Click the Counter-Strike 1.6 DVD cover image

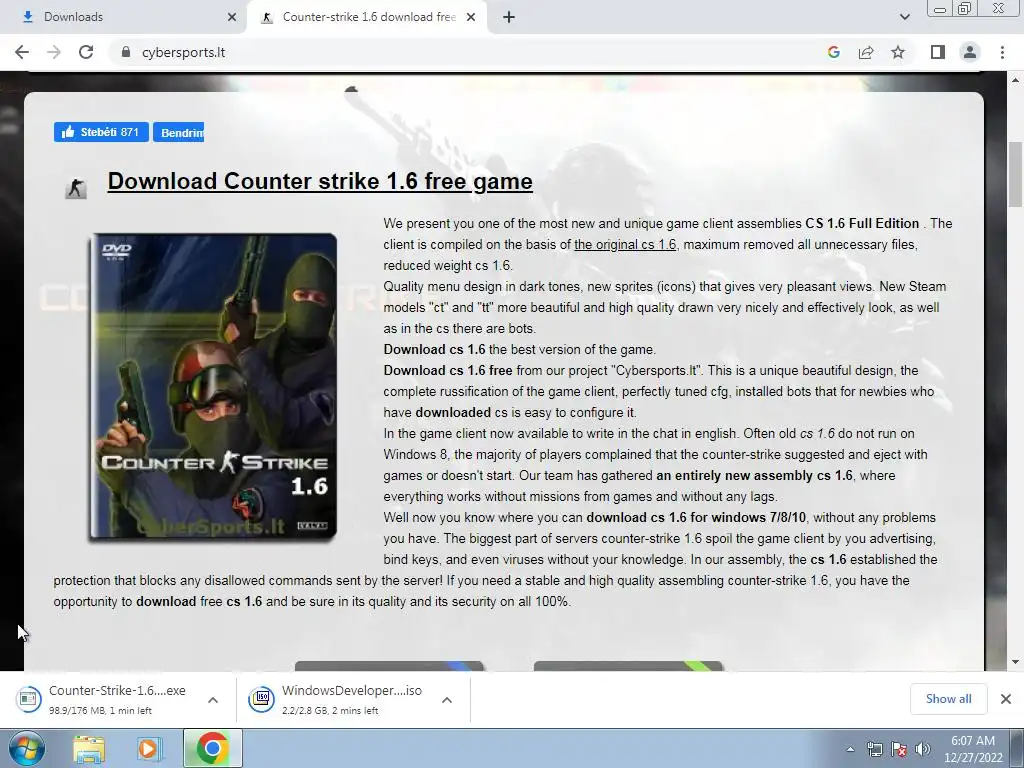tap(212, 387)
